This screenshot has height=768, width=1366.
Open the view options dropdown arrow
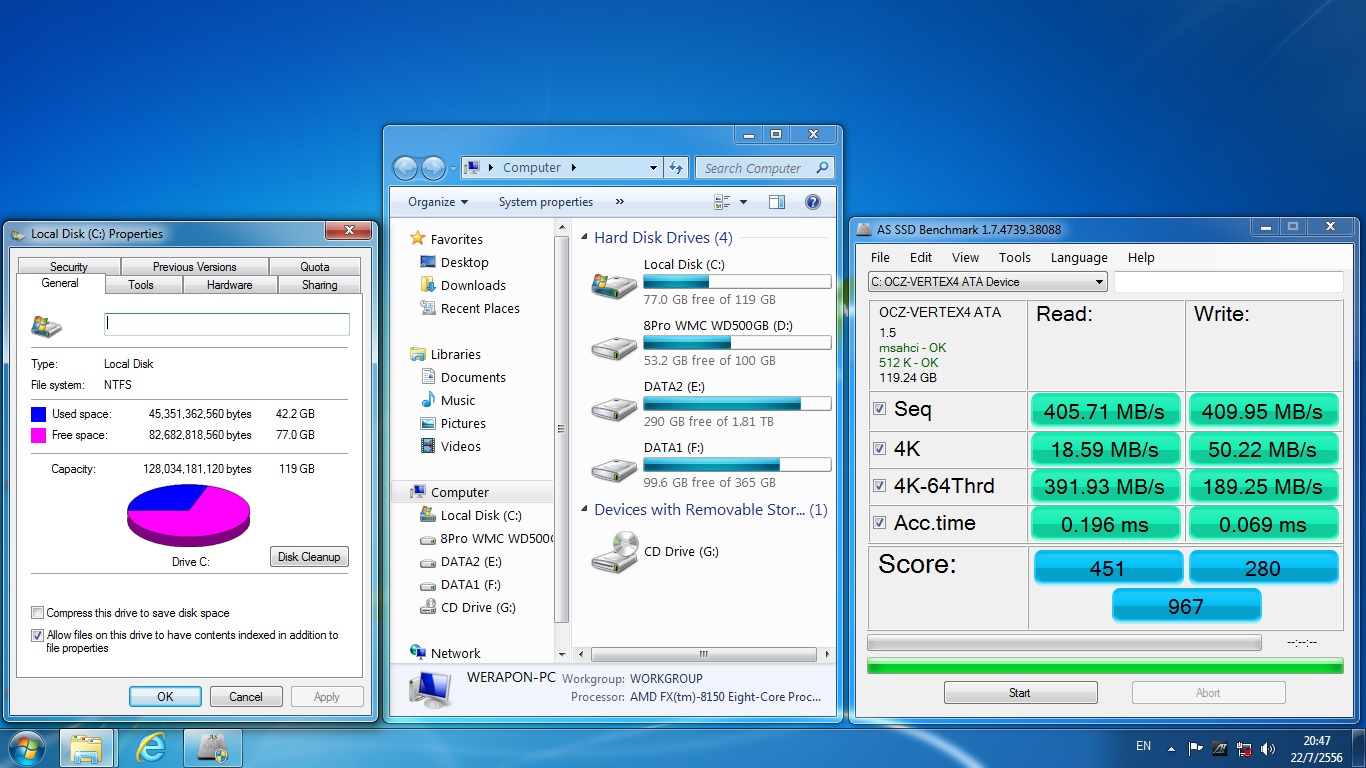(743, 202)
